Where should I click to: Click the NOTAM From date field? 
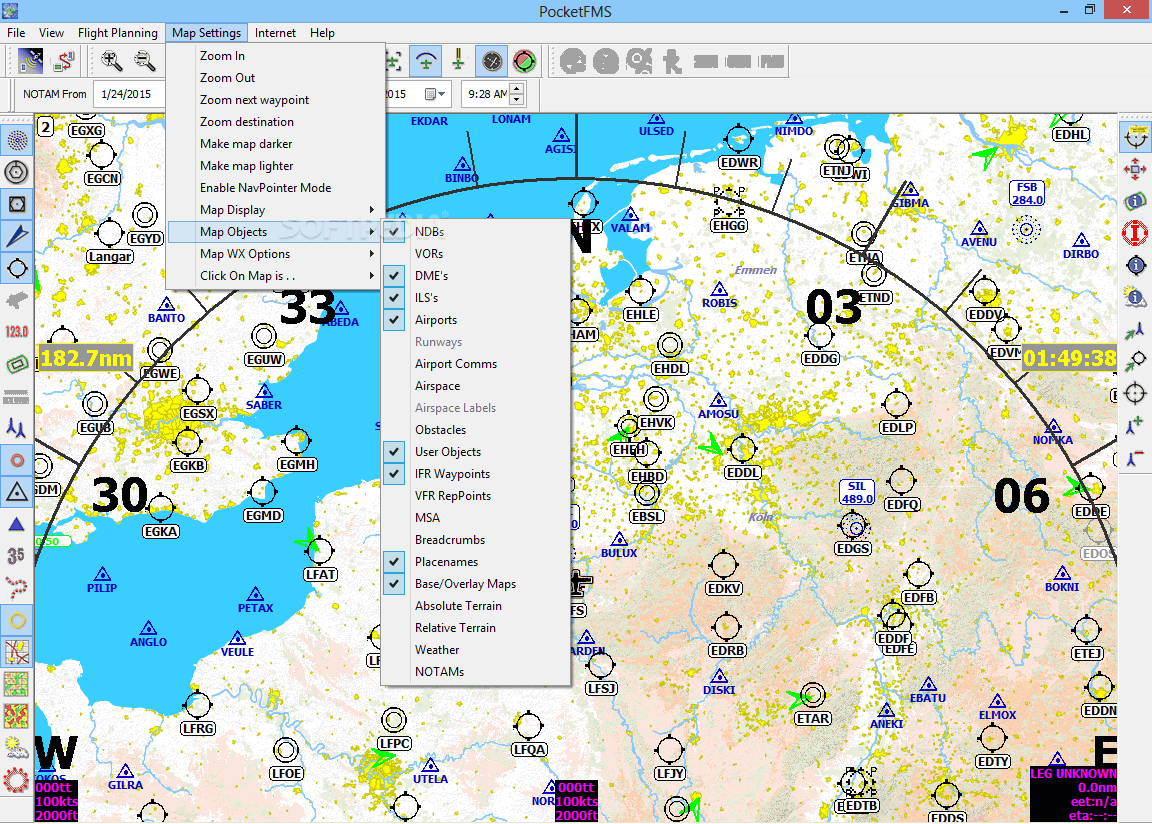(129, 94)
